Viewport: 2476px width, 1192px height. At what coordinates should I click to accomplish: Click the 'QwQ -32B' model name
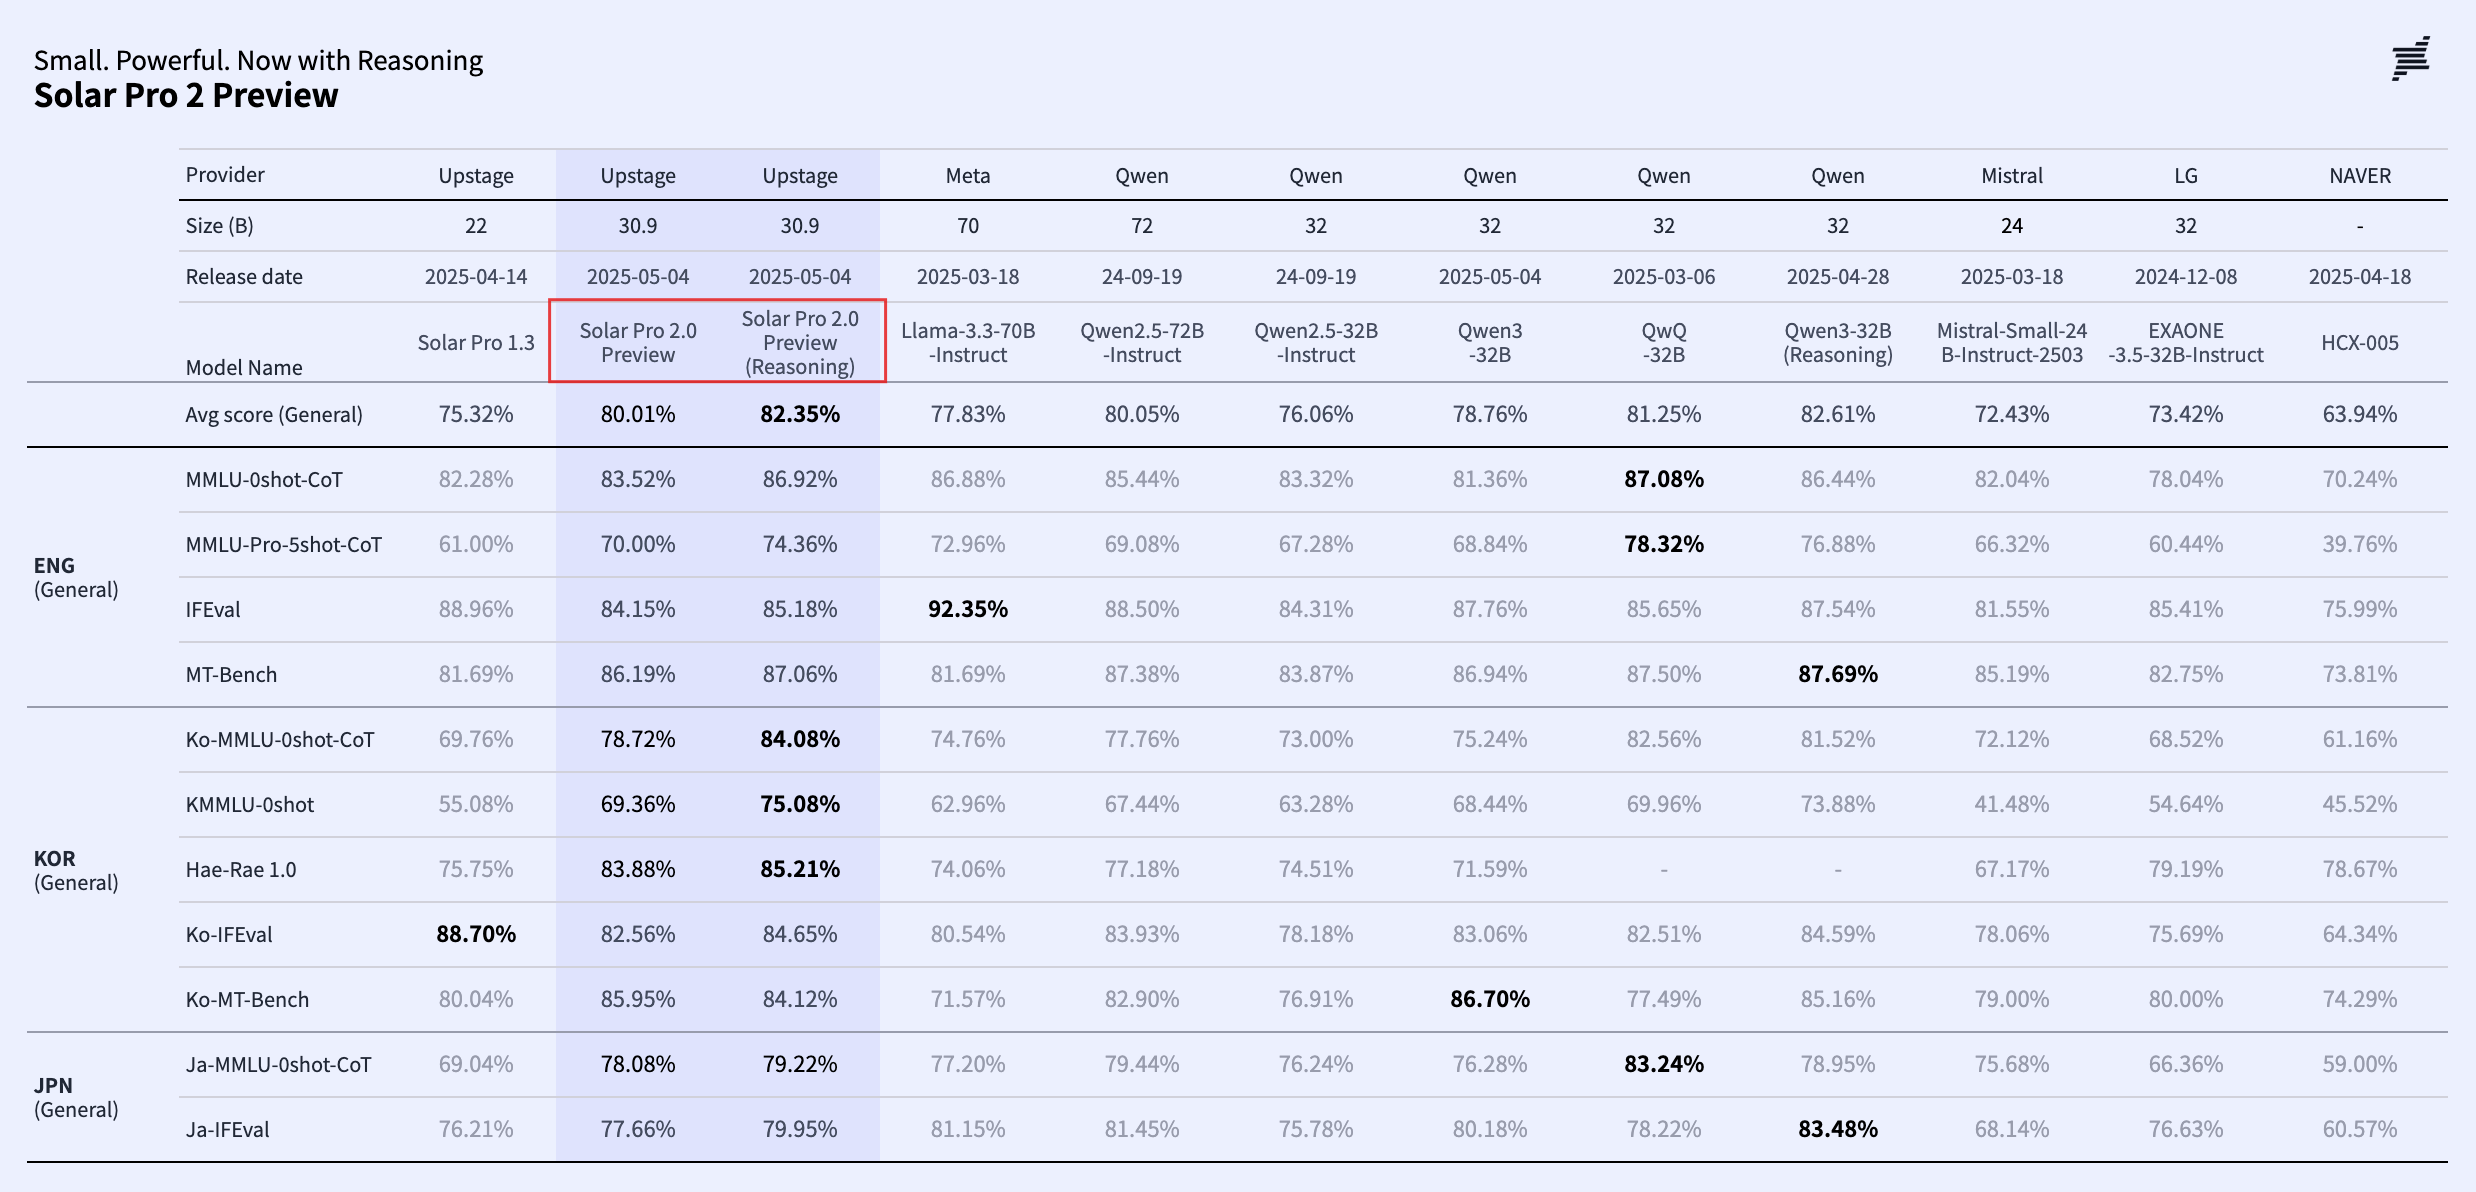tap(1664, 343)
